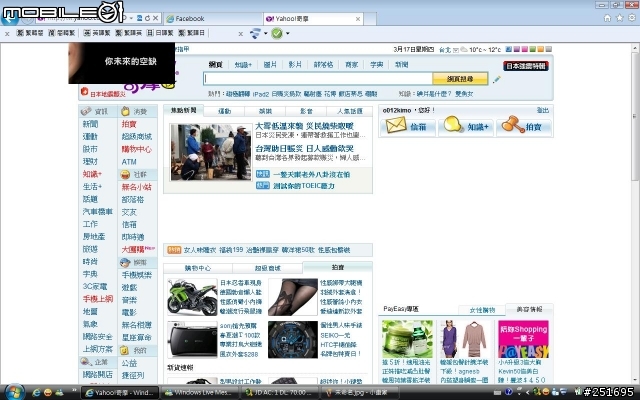The height and width of the screenshot is (400, 640).
Task: Click the refresh icon in the address bar
Action: pyautogui.click(x=147, y=18)
